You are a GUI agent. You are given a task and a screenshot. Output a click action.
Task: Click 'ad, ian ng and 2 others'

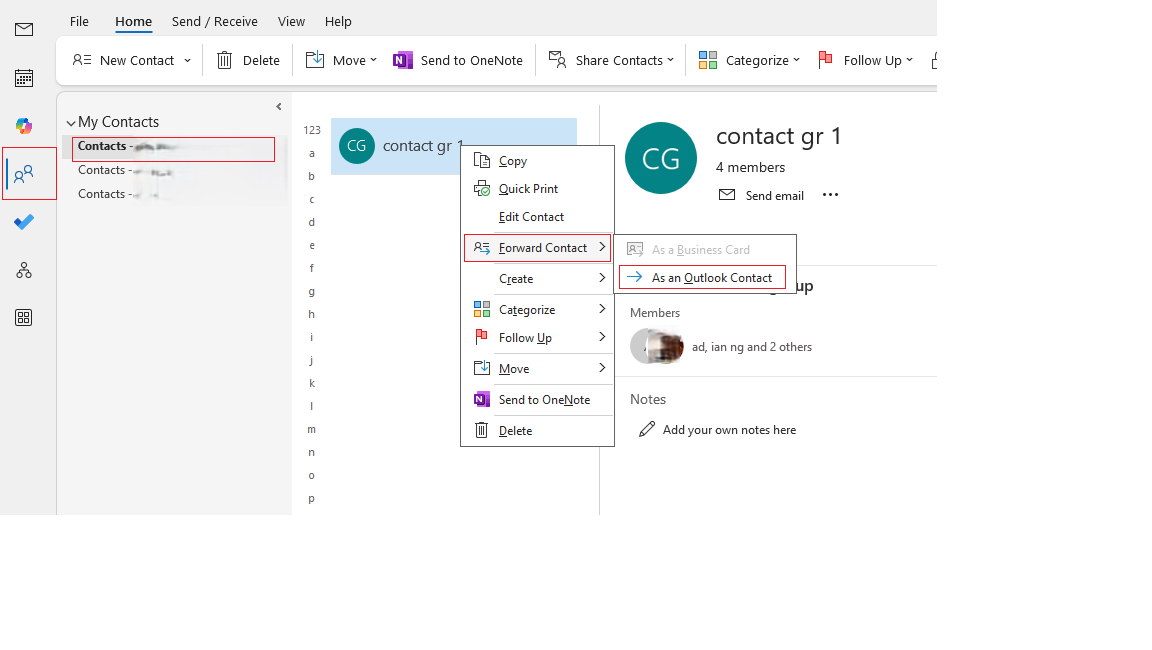point(752,347)
